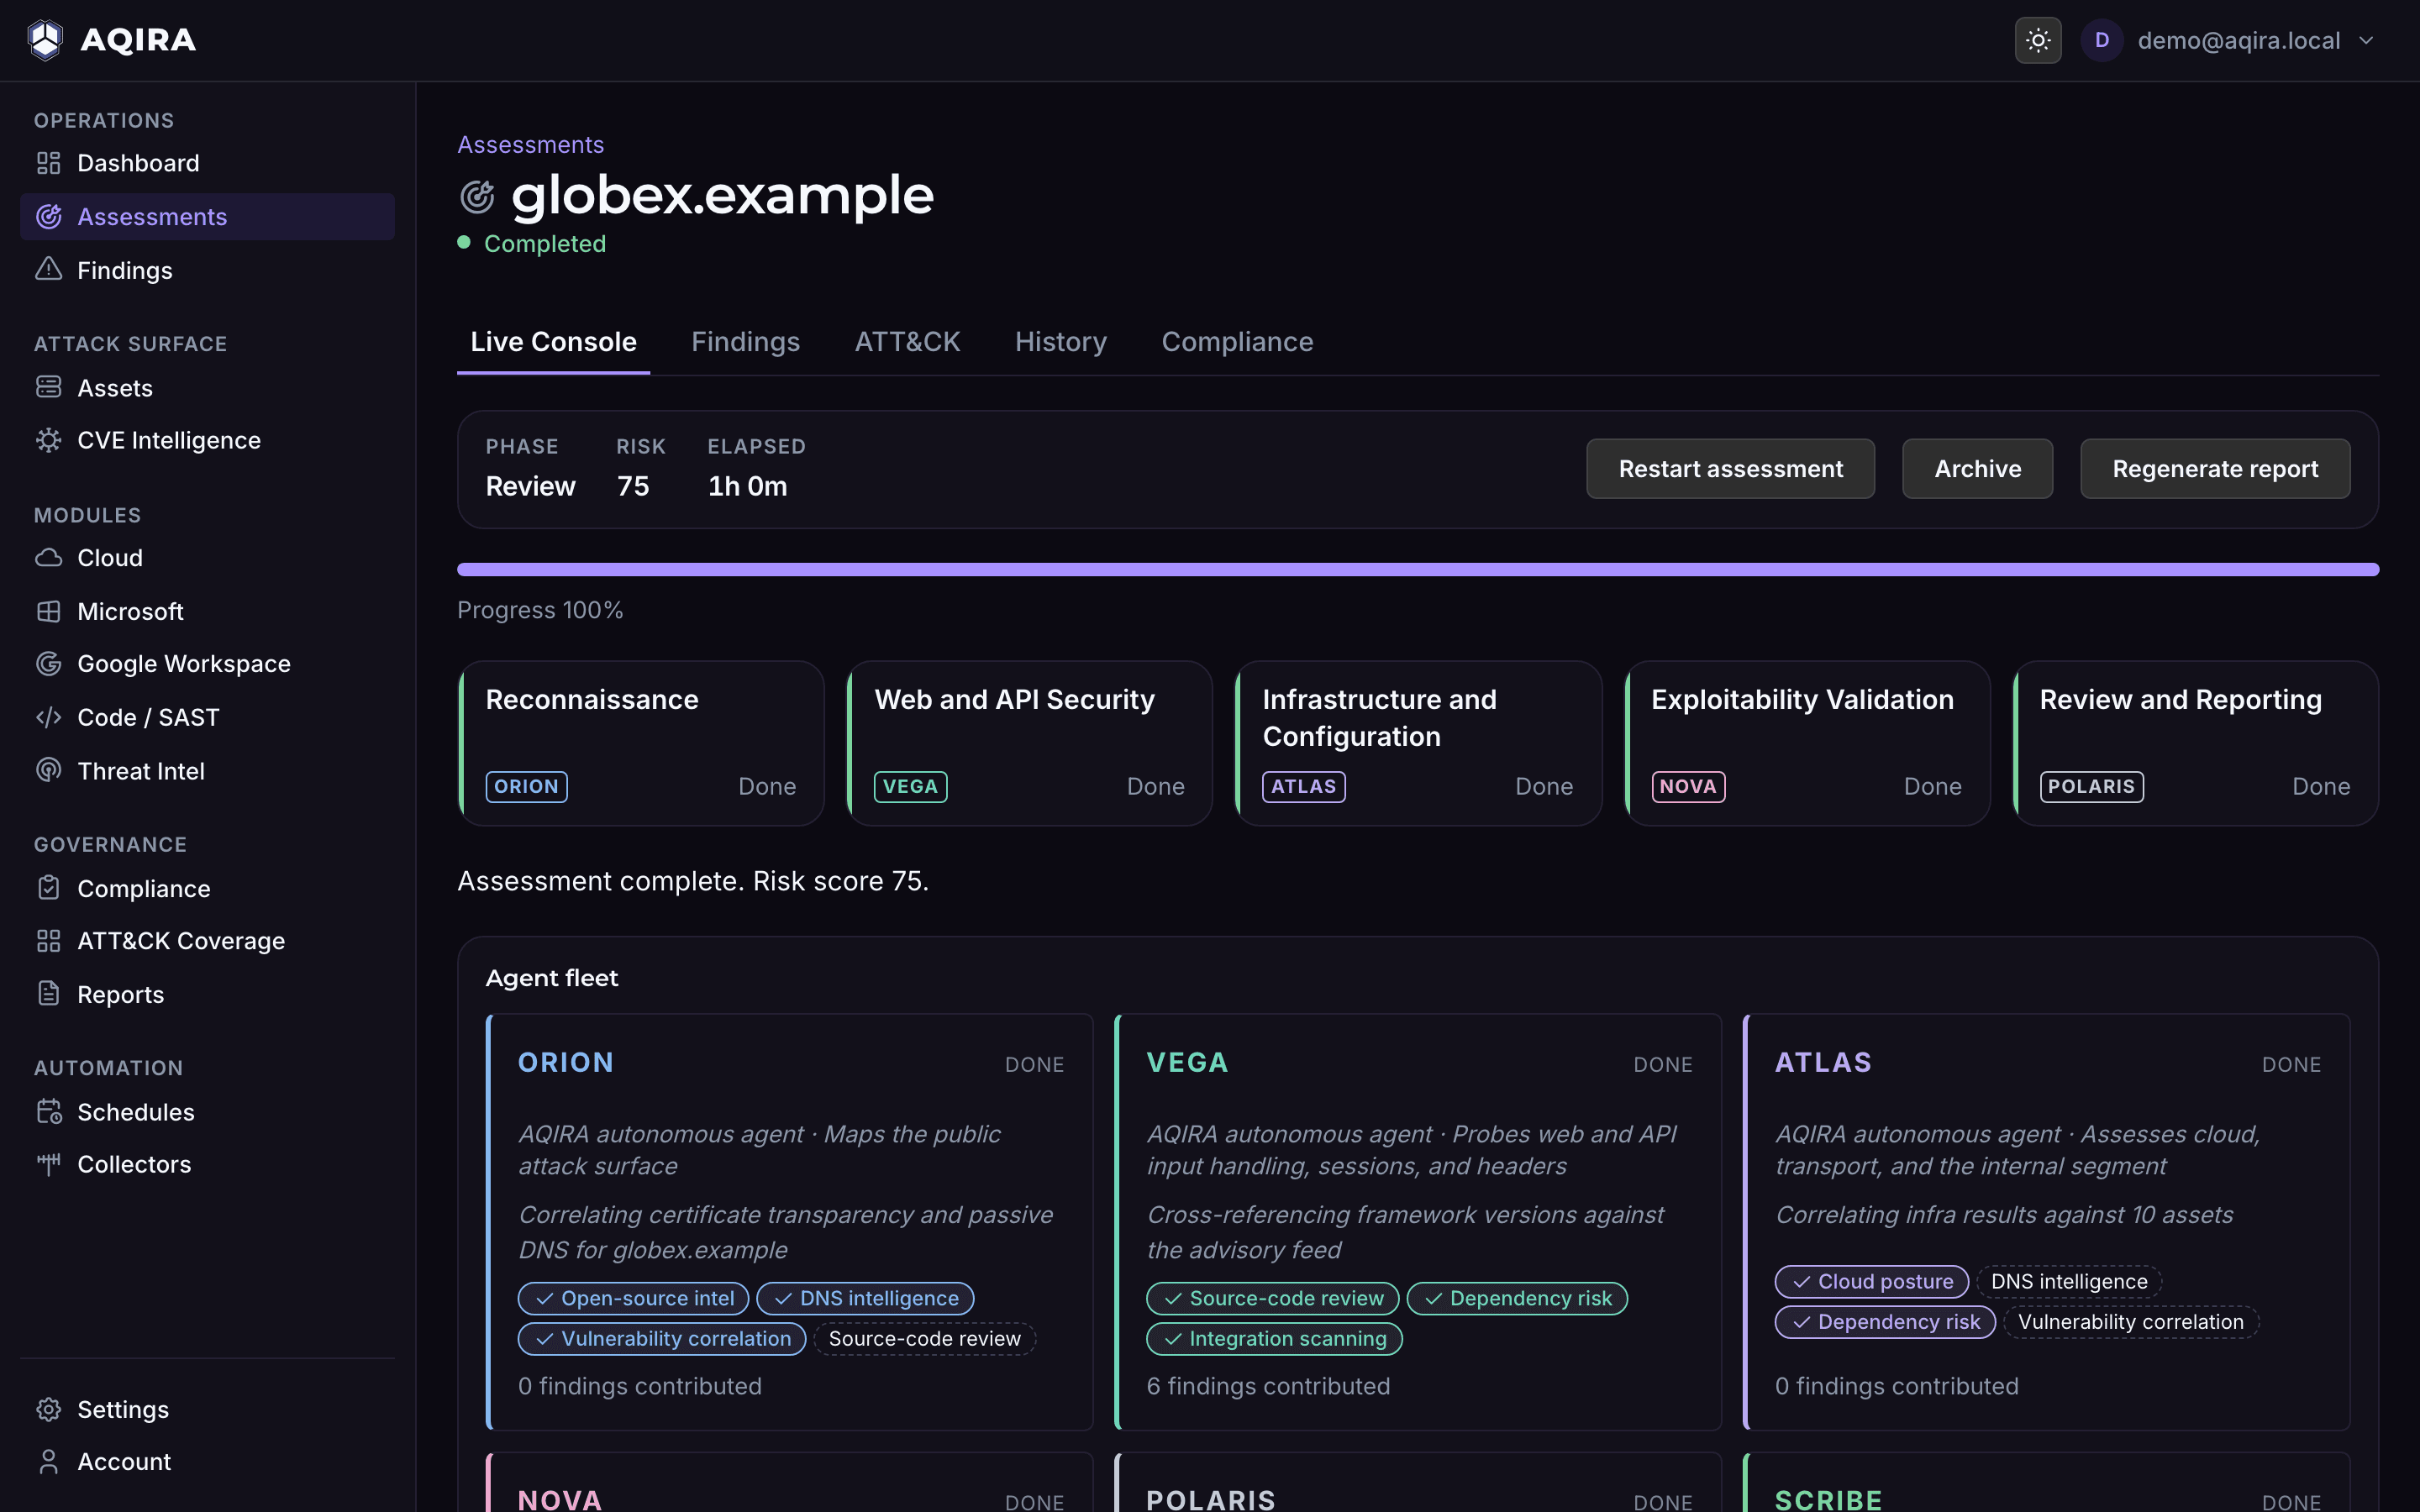
Task: Open the Cloud module icon
Action: [x=48, y=557]
